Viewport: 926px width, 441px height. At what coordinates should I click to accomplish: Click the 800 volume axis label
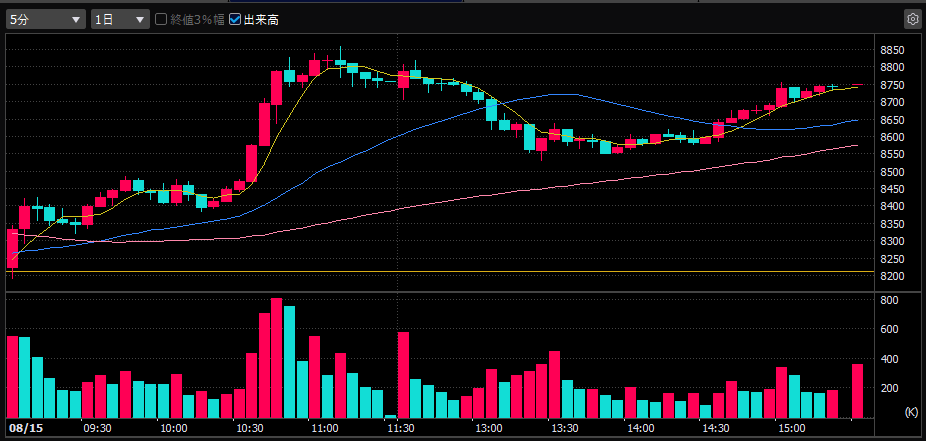pyautogui.click(x=889, y=300)
